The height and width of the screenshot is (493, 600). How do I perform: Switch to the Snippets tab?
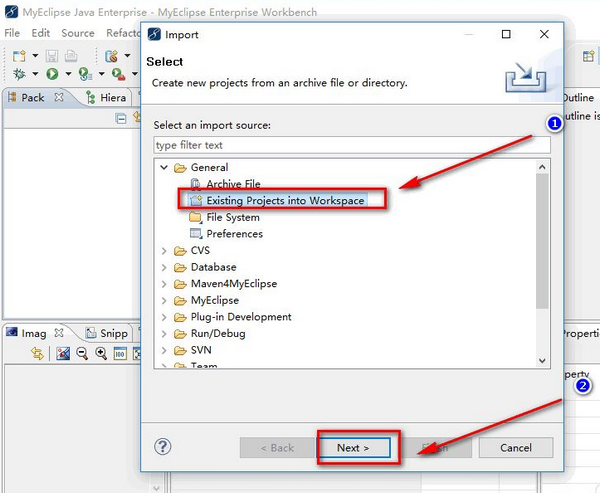(x=105, y=333)
